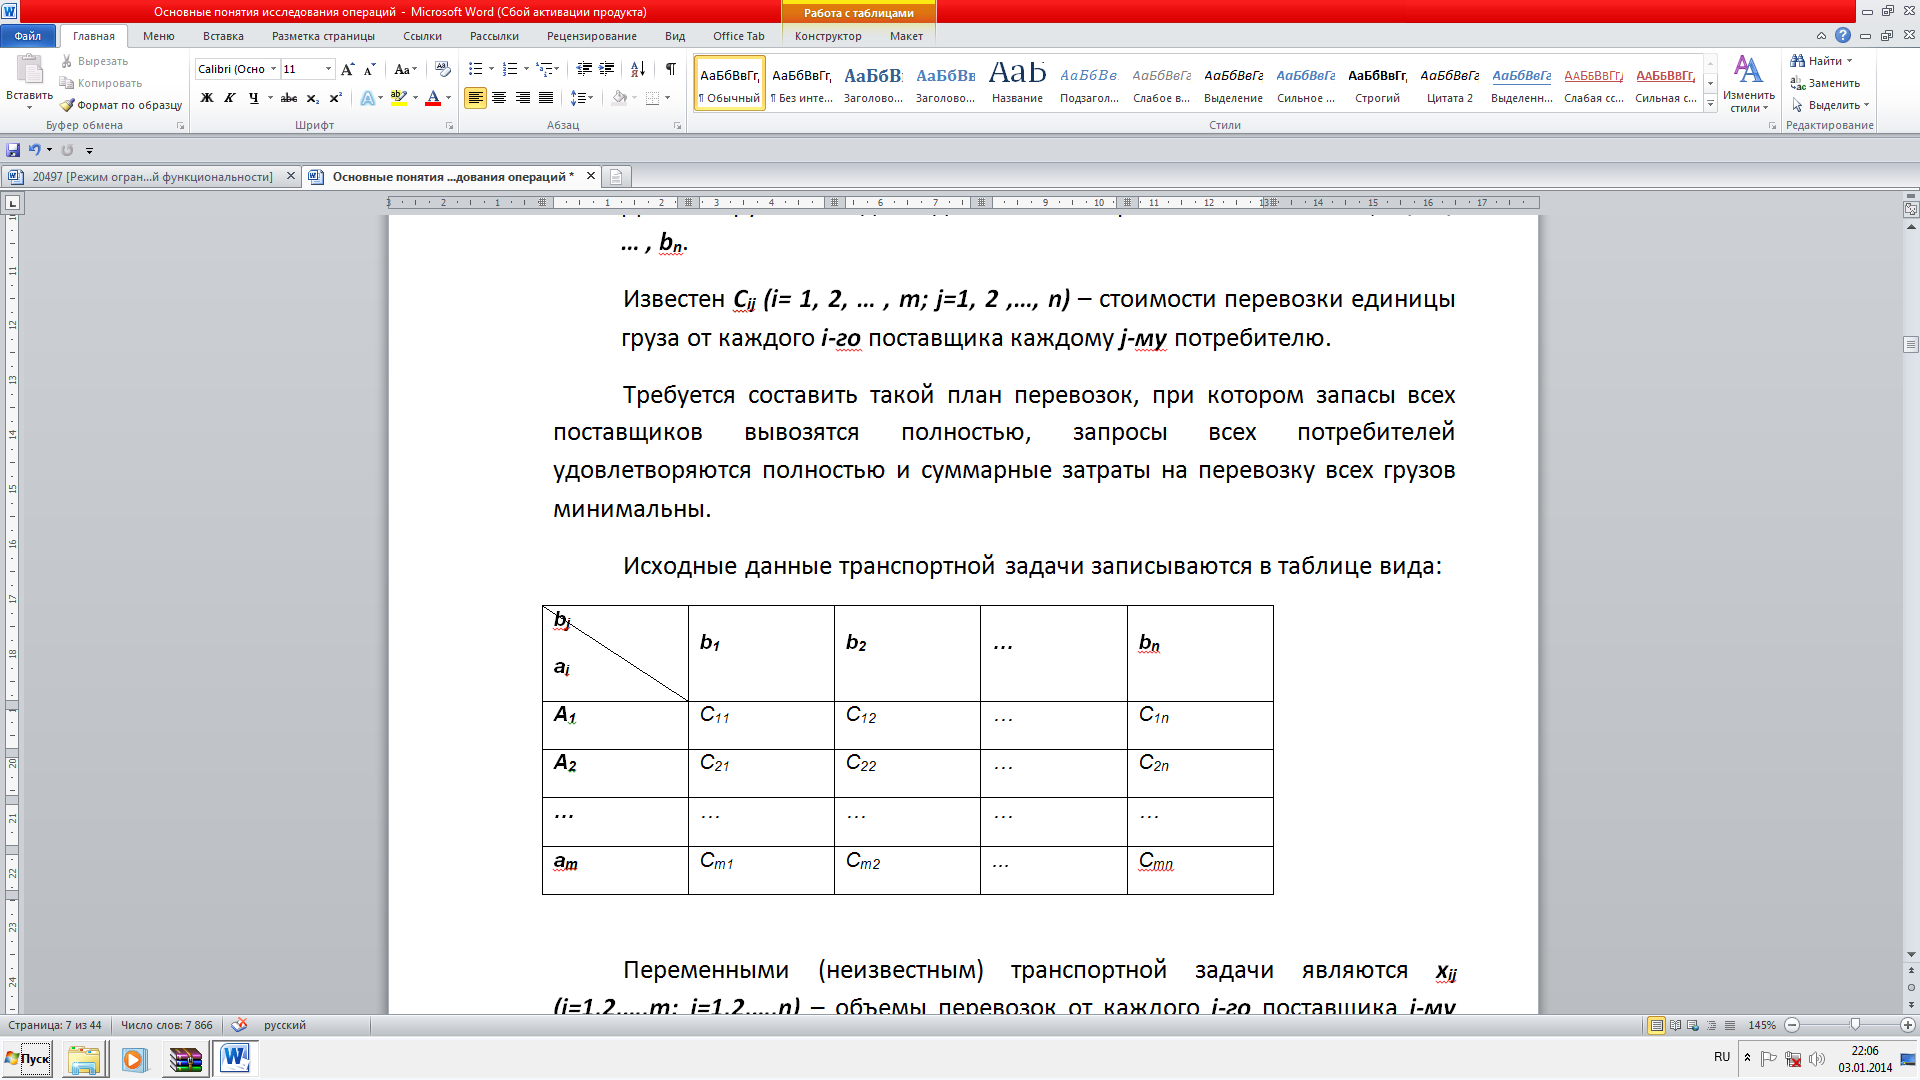Toggle Italic (К) formatting
The width and height of the screenshot is (1920, 1080).
[x=230, y=98]
